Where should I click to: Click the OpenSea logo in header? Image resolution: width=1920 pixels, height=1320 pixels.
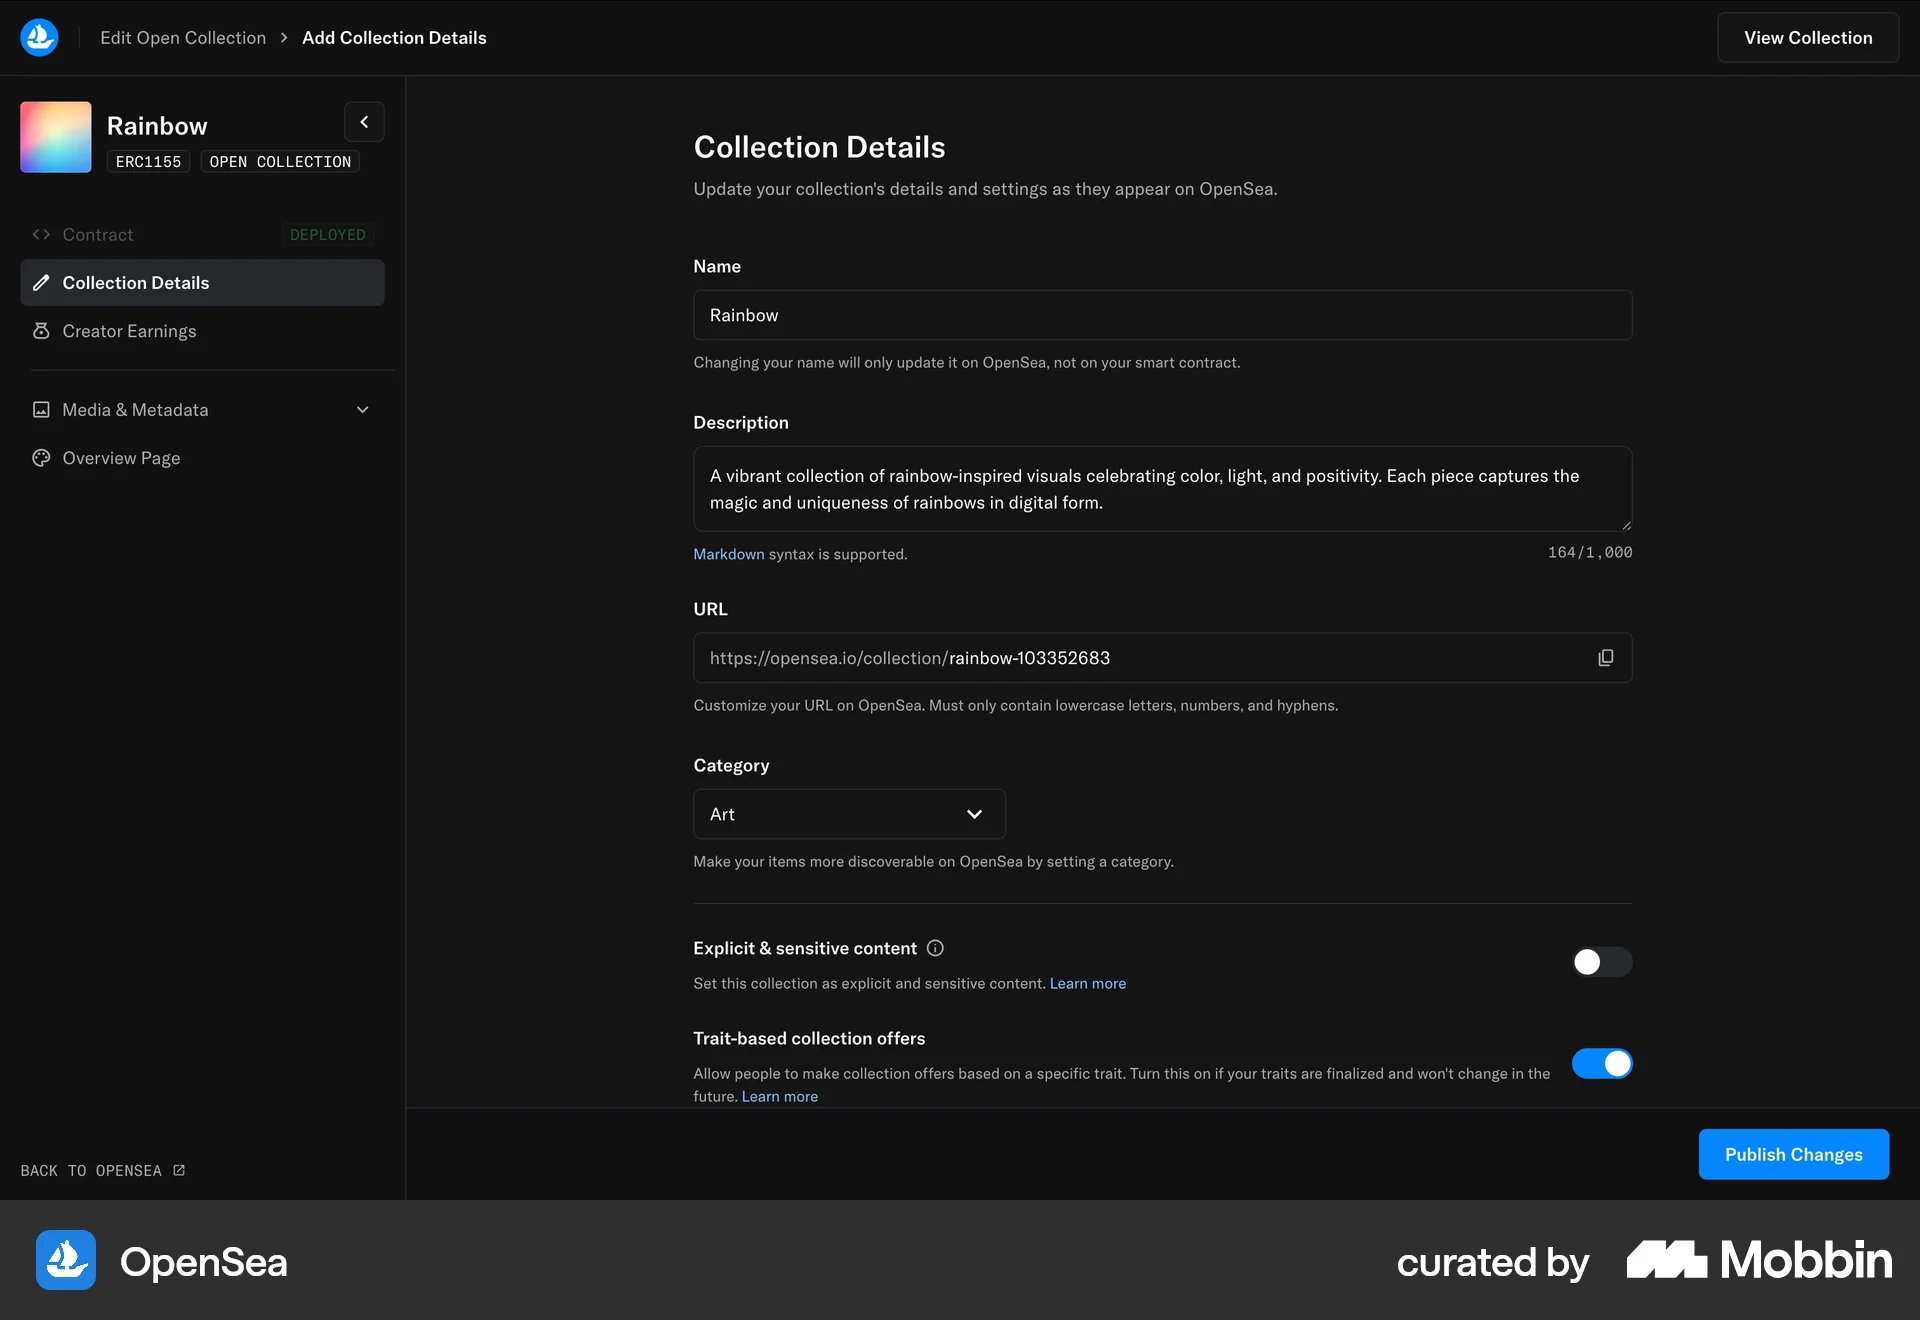[x=39, y=37]
